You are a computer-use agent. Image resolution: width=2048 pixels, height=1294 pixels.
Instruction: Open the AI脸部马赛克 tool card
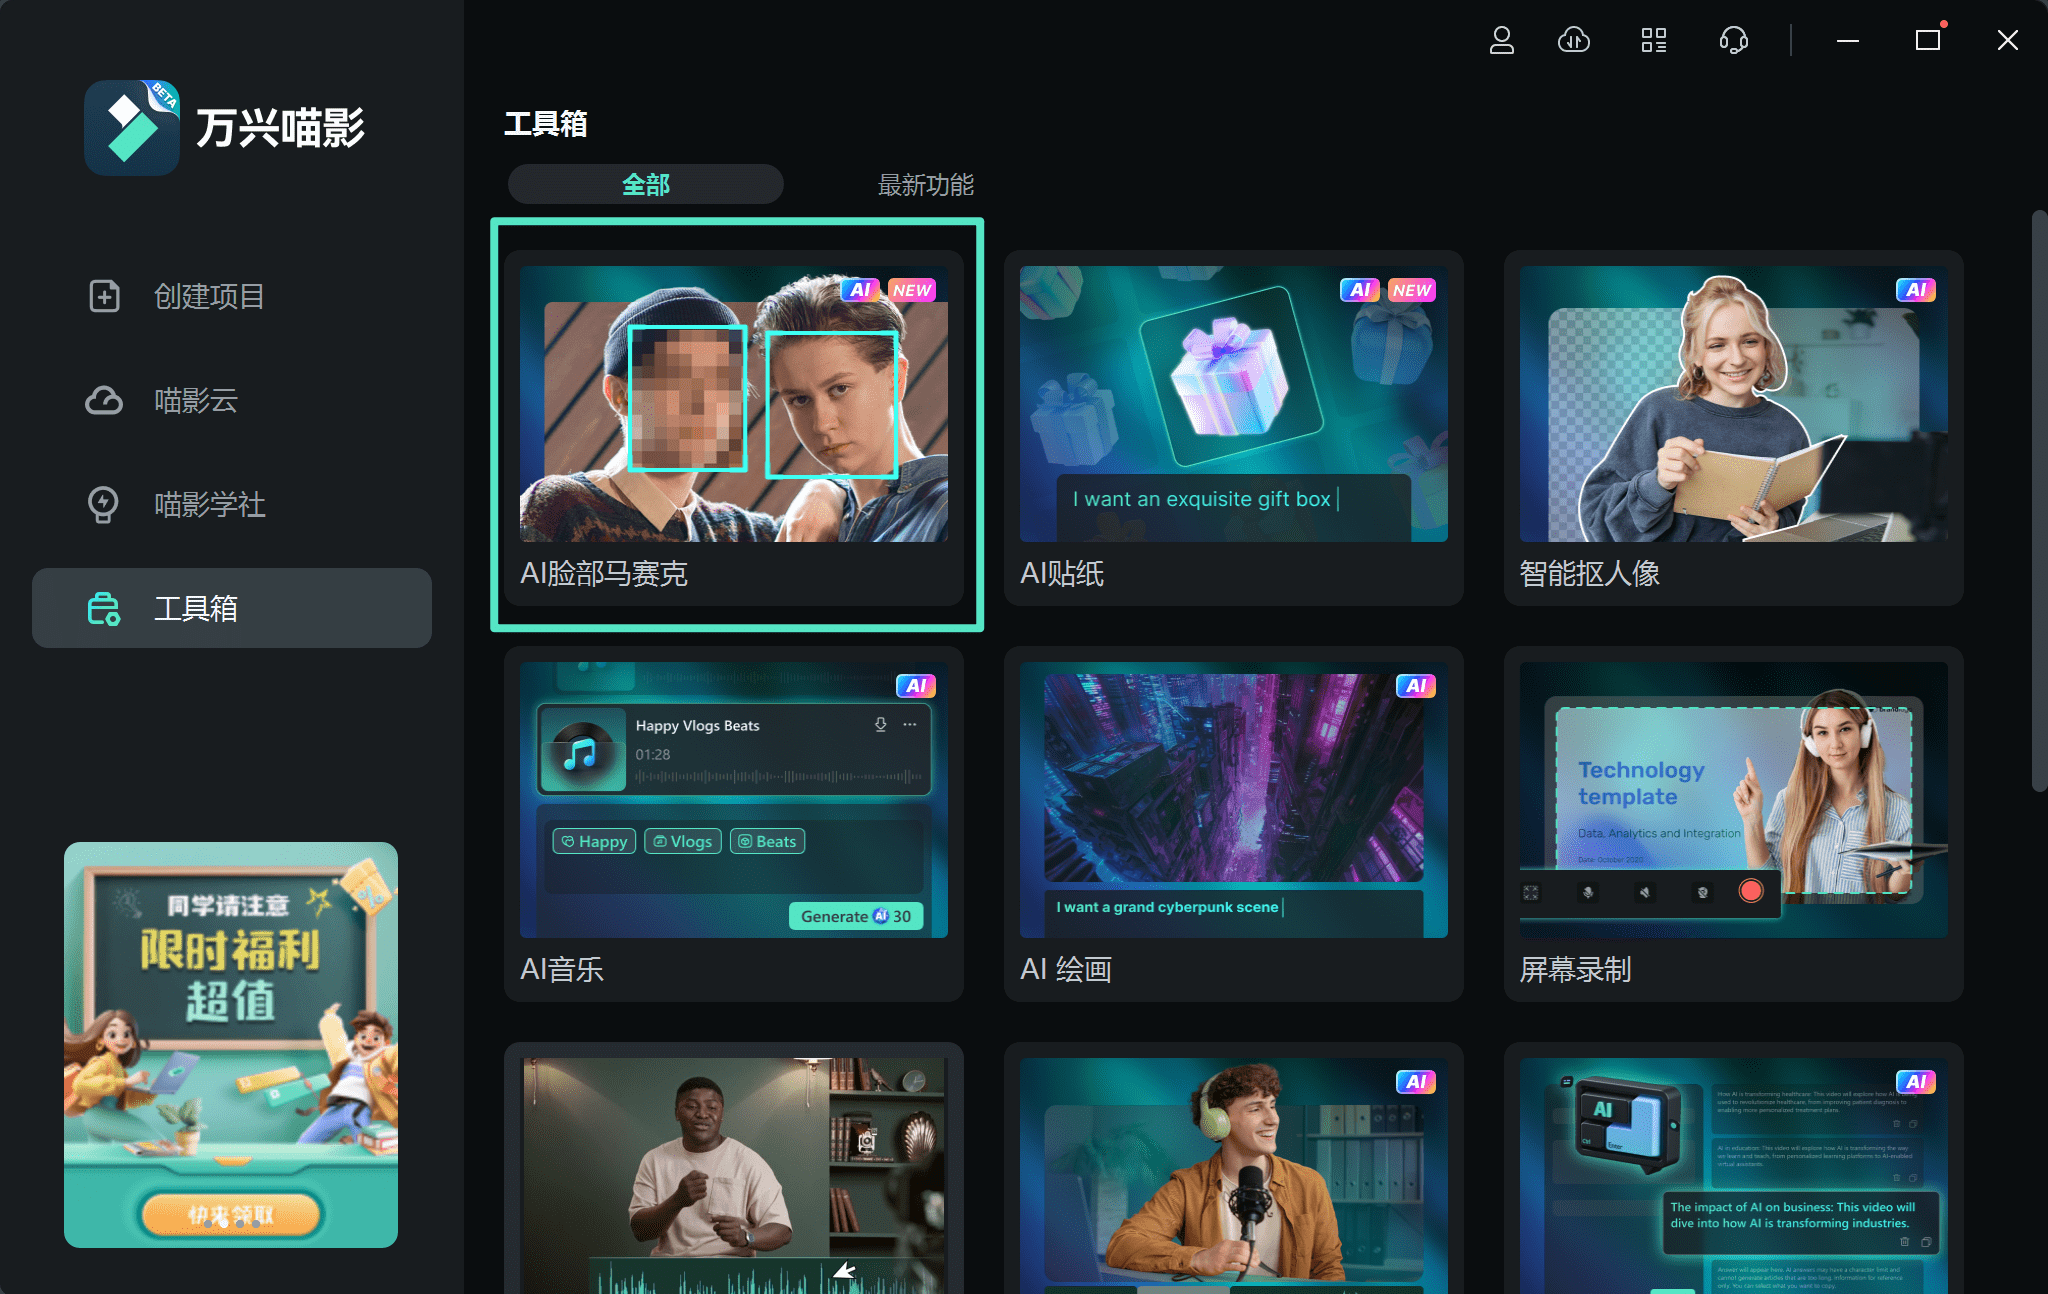(734, 428)
